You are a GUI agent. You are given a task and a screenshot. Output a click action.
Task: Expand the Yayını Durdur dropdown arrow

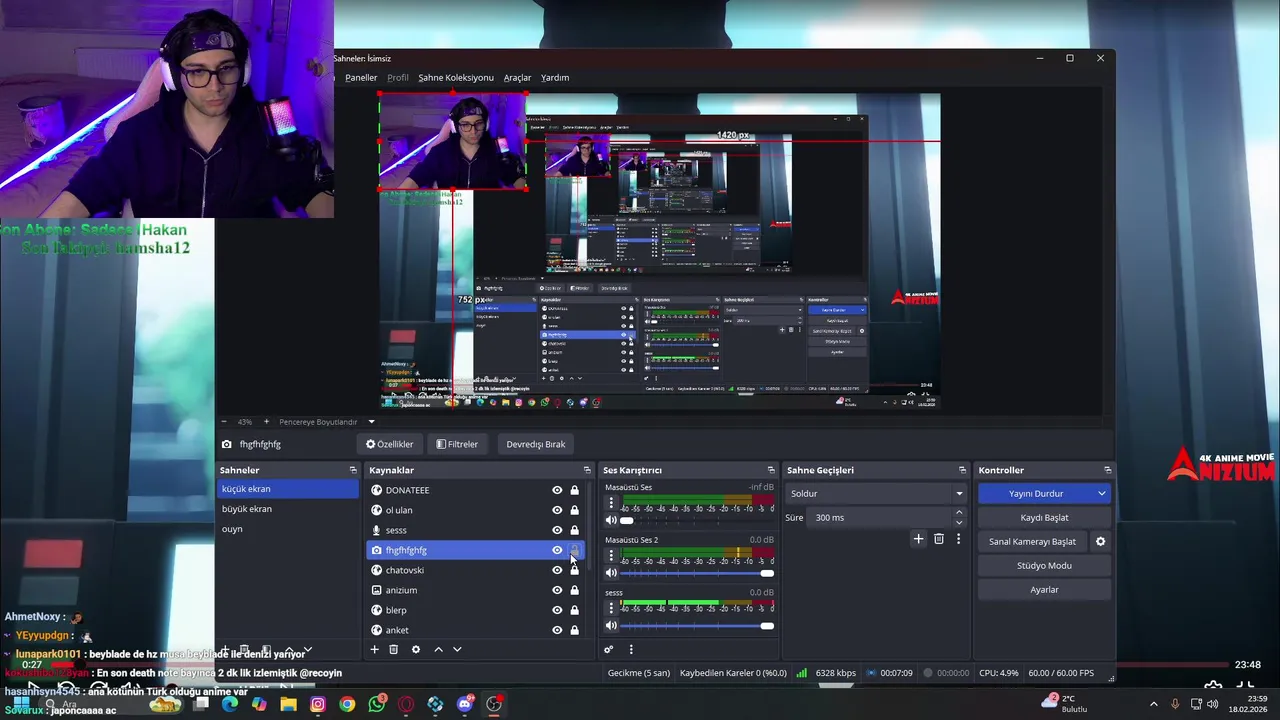(1102, 493)
